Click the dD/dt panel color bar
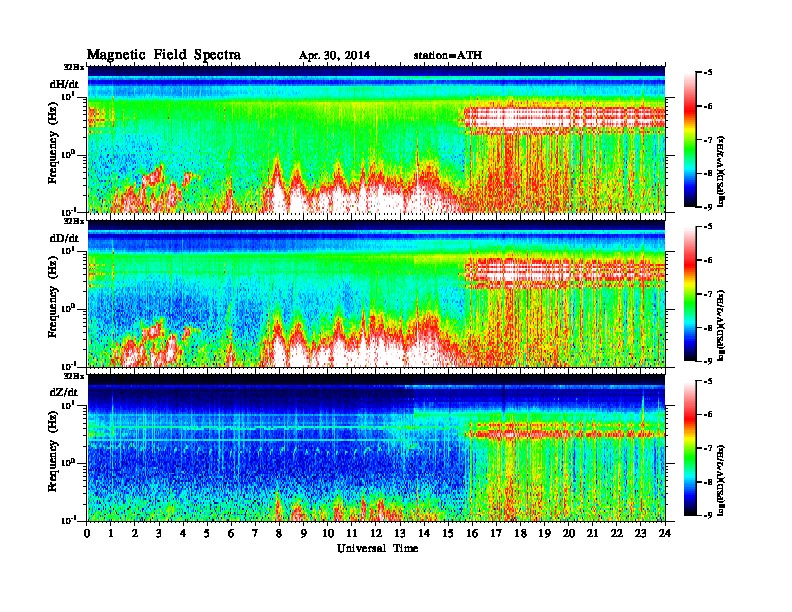 tap(689, 293)
